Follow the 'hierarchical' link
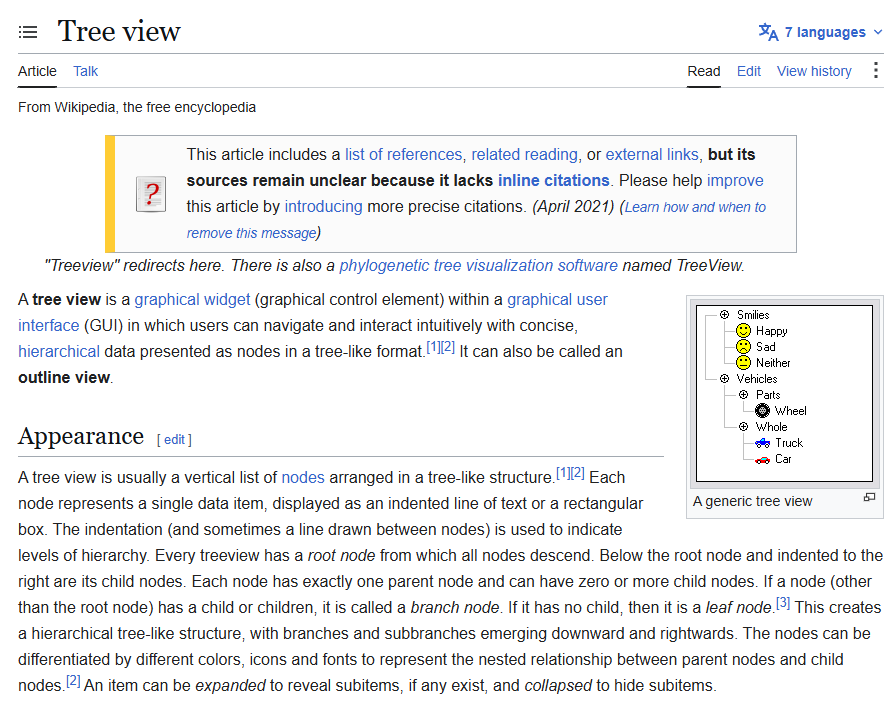The width and height of the screenshot is (896, 714). pyautogui.click(x=59, y=352)
